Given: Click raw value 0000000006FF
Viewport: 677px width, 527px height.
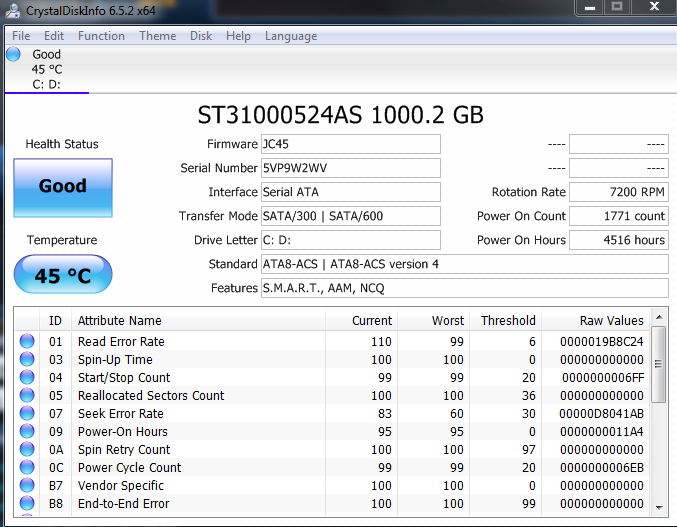Looking at the screenshot, I should (x=603, y=378).
